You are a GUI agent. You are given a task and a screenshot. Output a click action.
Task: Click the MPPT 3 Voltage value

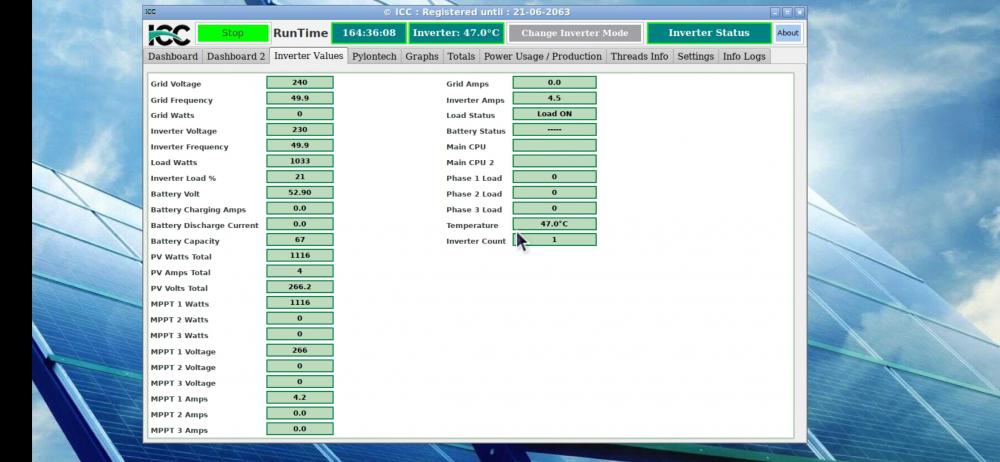coord(300,382)
